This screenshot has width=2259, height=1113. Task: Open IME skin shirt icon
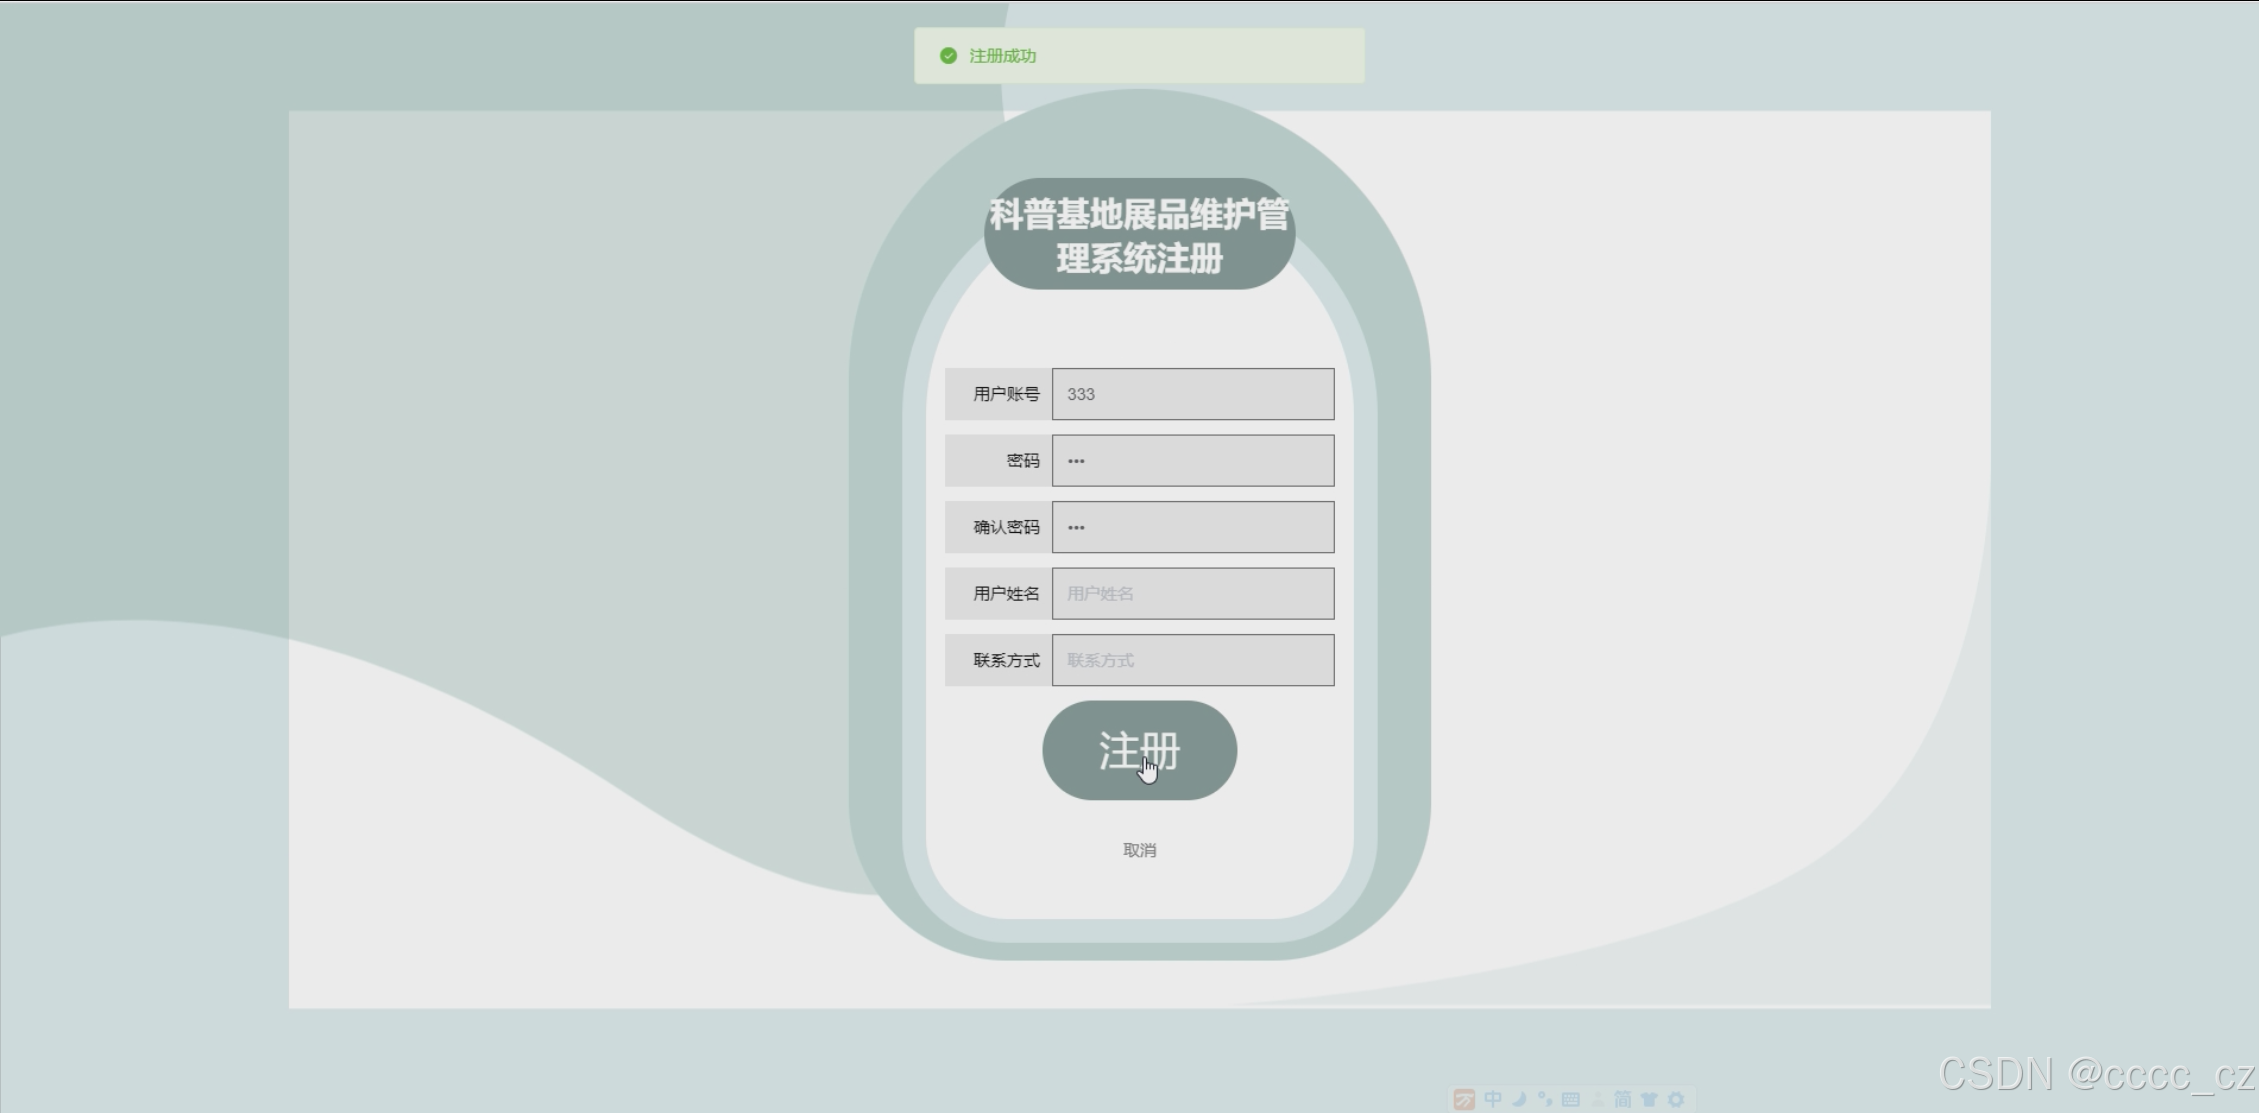point(1649,1099)
